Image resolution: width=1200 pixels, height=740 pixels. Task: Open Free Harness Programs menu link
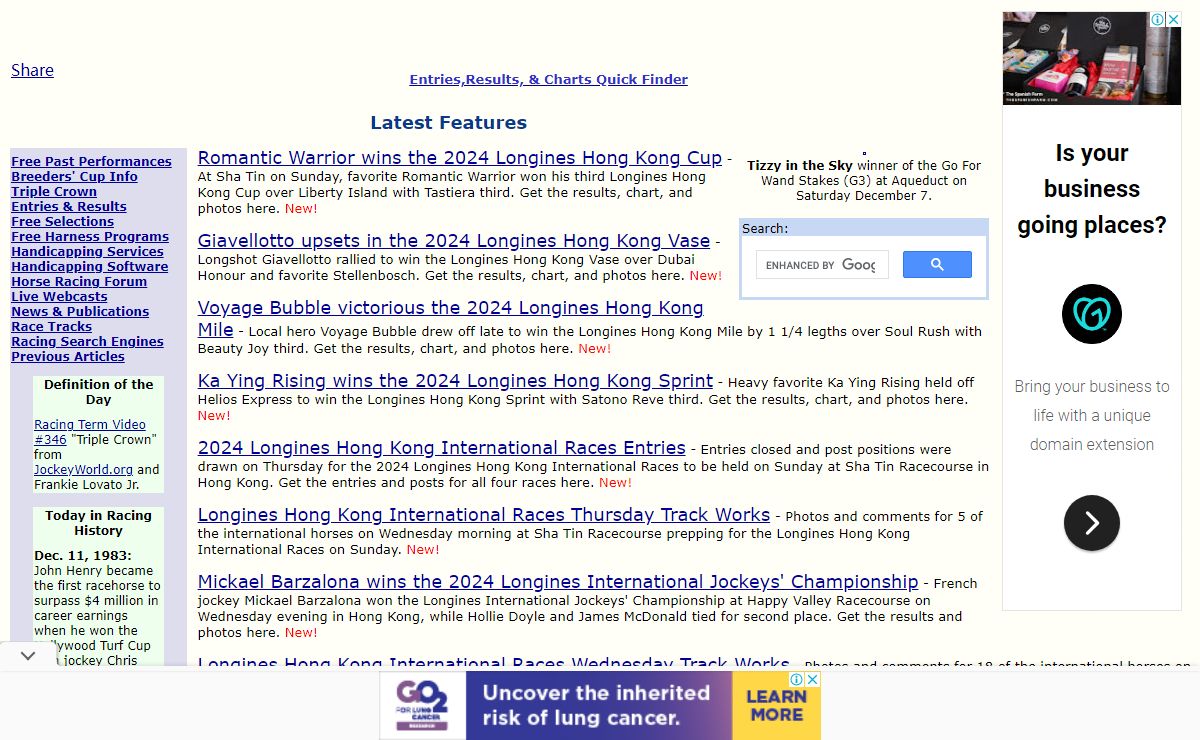(90, 237)
